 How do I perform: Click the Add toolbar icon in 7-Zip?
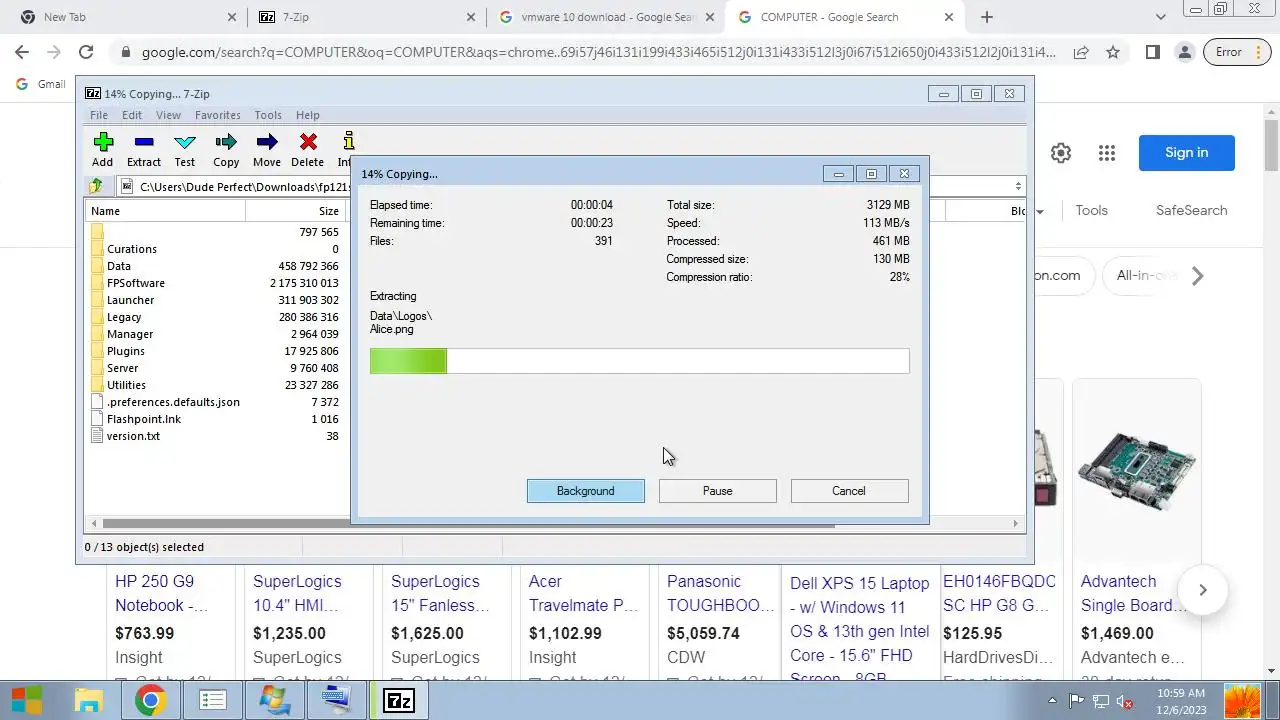coord(103,149)
